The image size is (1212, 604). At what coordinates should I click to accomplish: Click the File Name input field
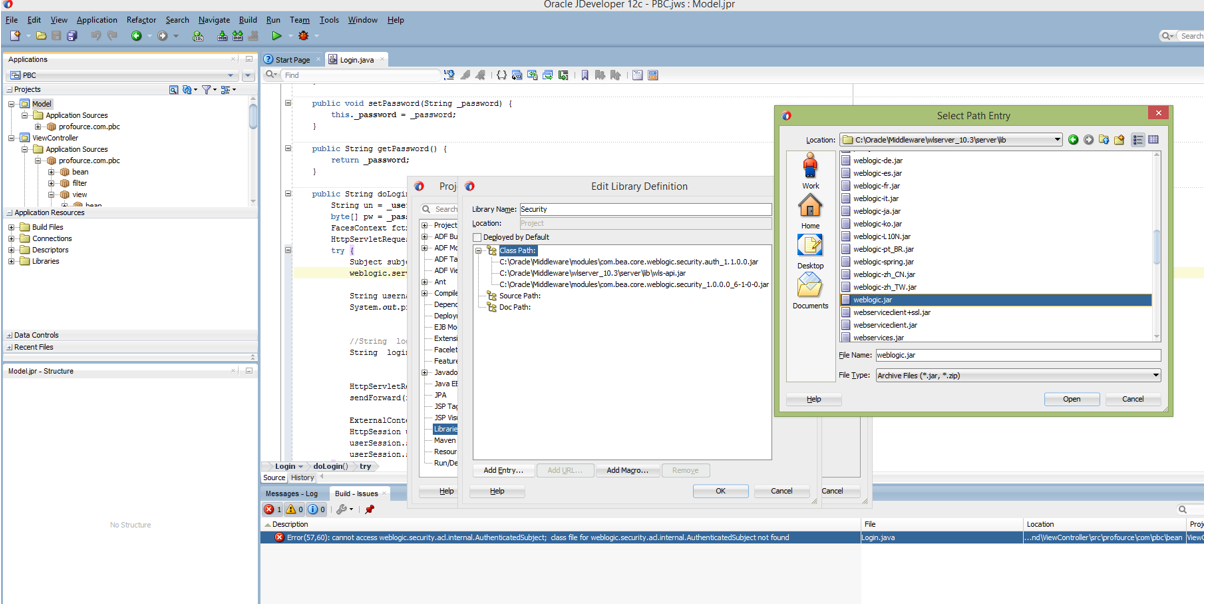(1018, 355)
